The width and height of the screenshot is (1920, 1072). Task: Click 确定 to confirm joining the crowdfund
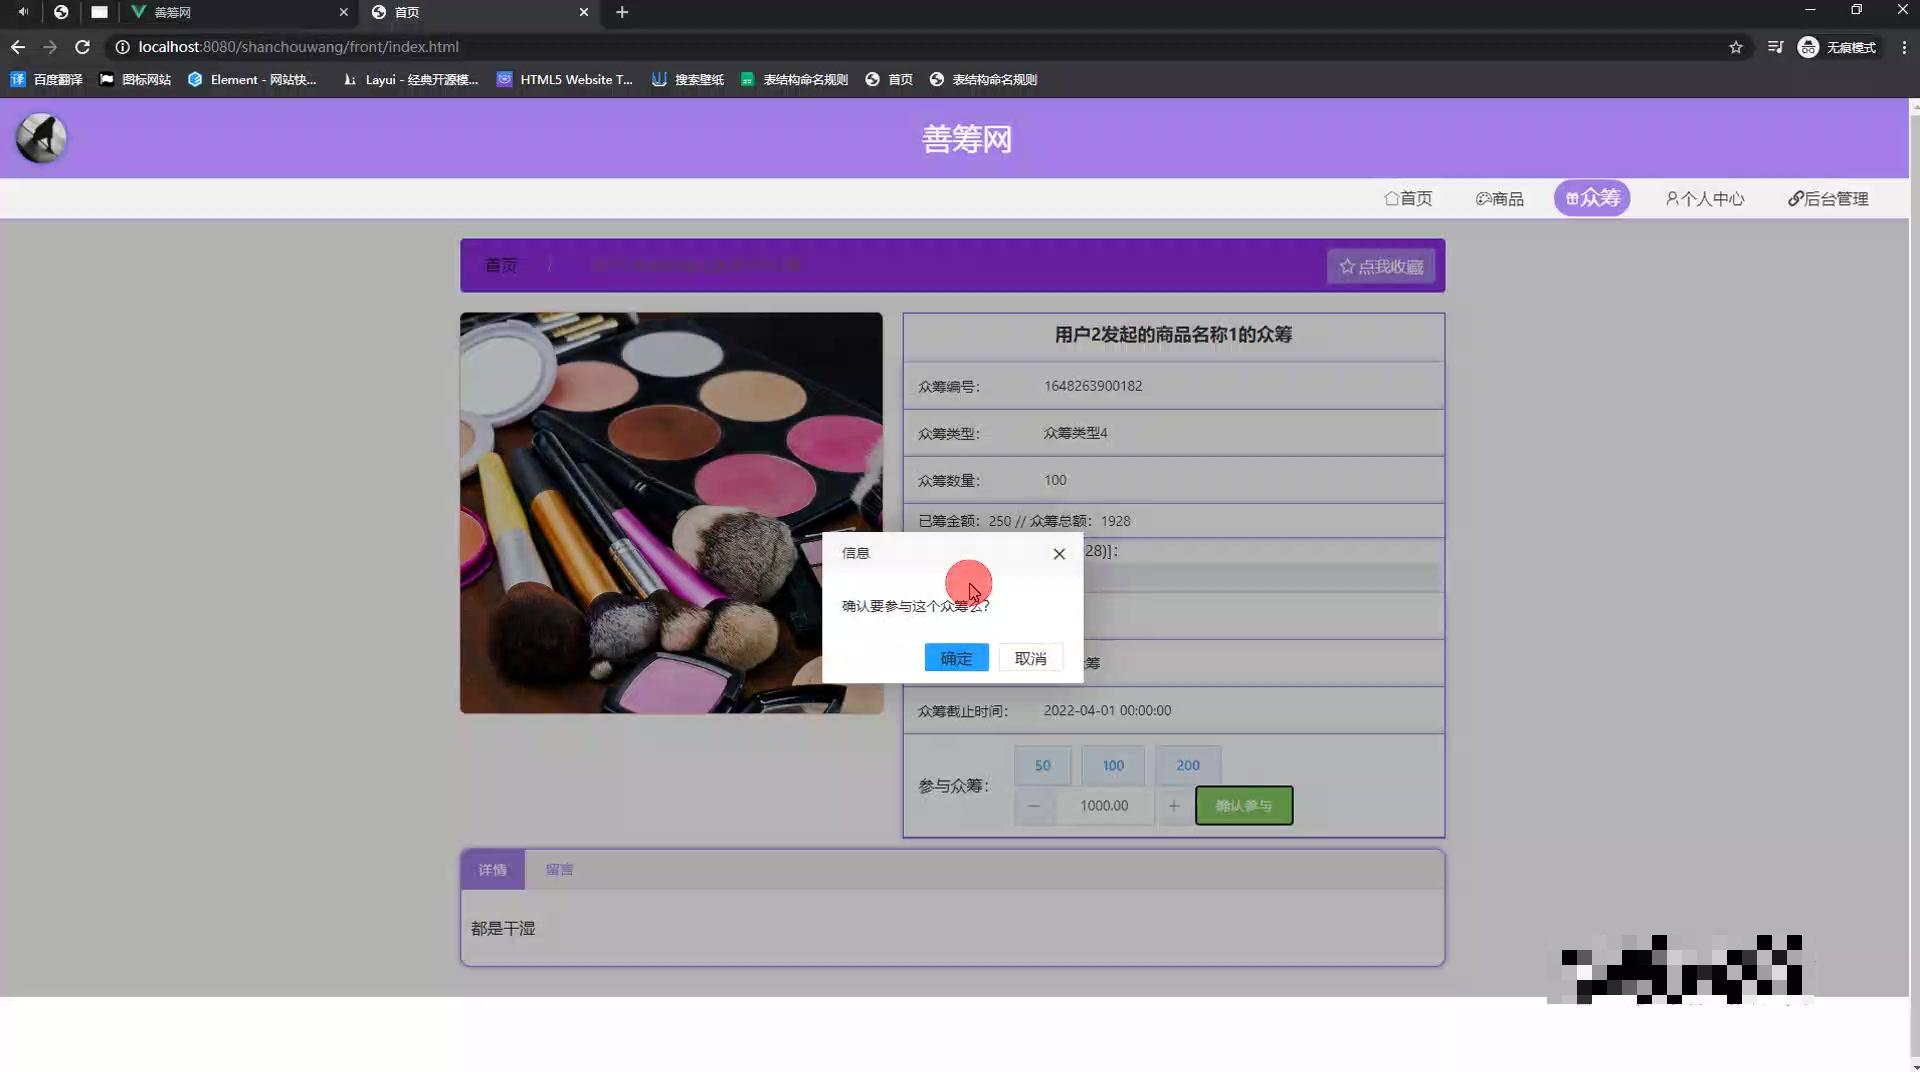[x=955, y=658]
